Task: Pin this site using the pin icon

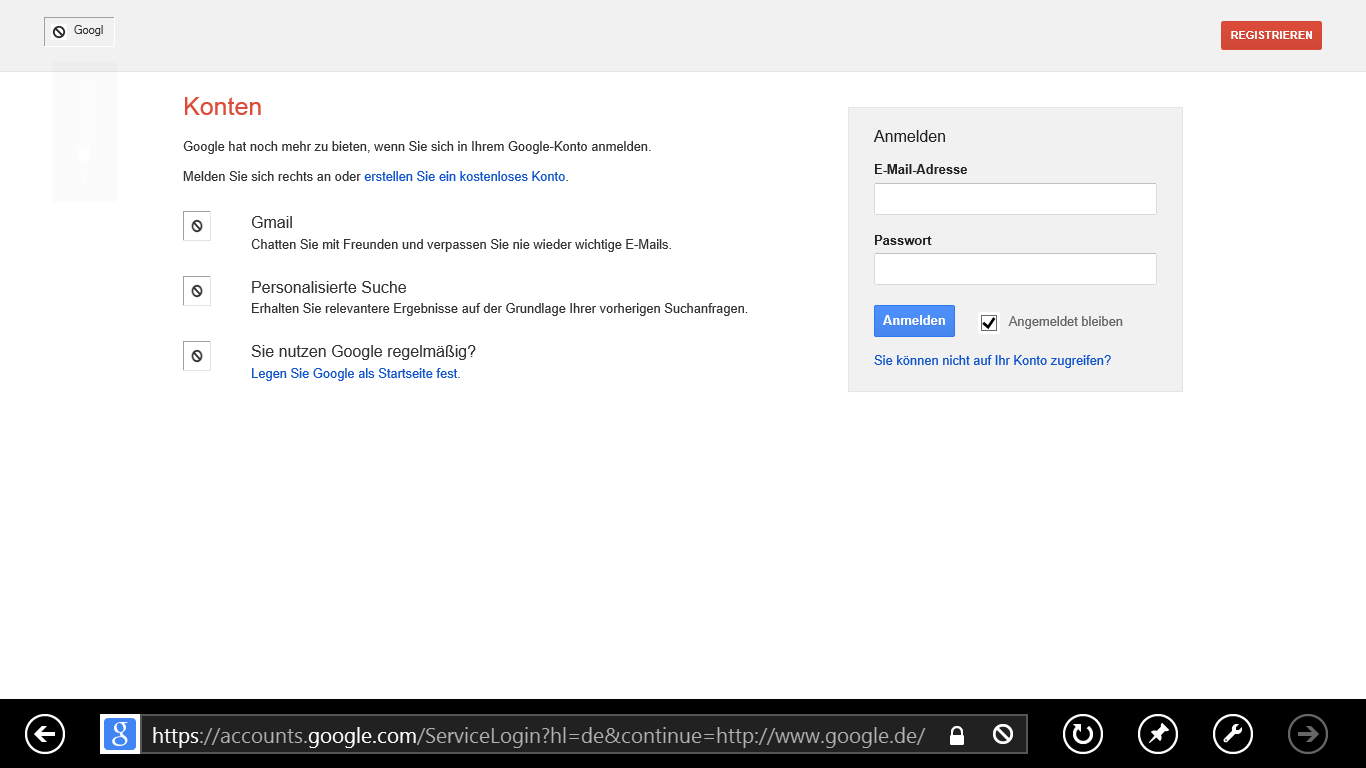Action: point(1158,734)
